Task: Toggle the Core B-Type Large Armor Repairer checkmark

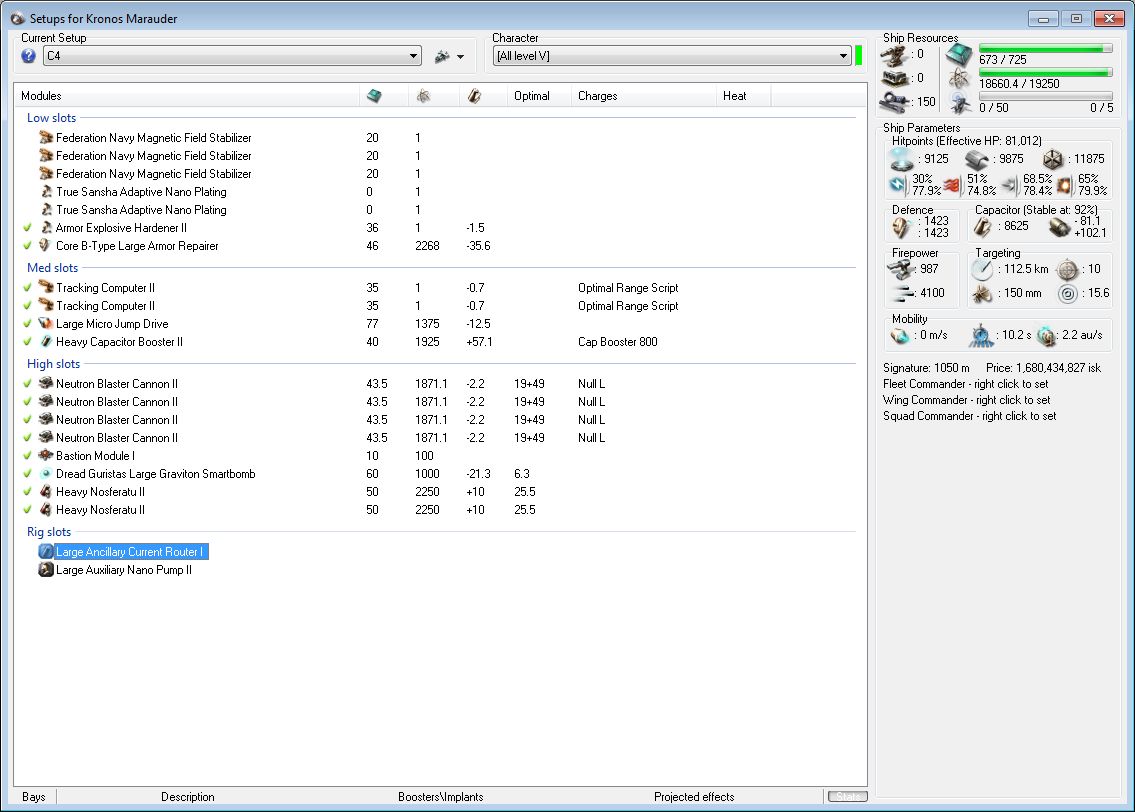Action: 28,245
